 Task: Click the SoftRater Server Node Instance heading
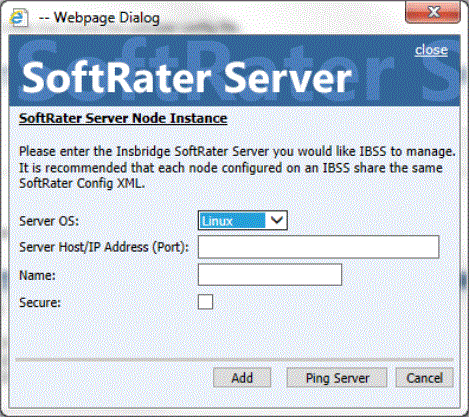123,118
